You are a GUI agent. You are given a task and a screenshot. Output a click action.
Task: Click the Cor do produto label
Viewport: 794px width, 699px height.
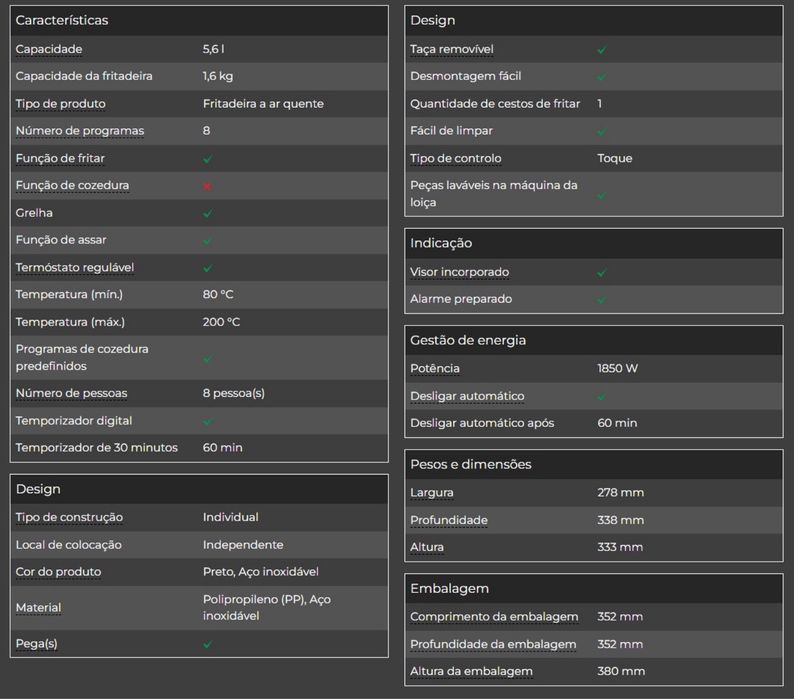point(58,572)
